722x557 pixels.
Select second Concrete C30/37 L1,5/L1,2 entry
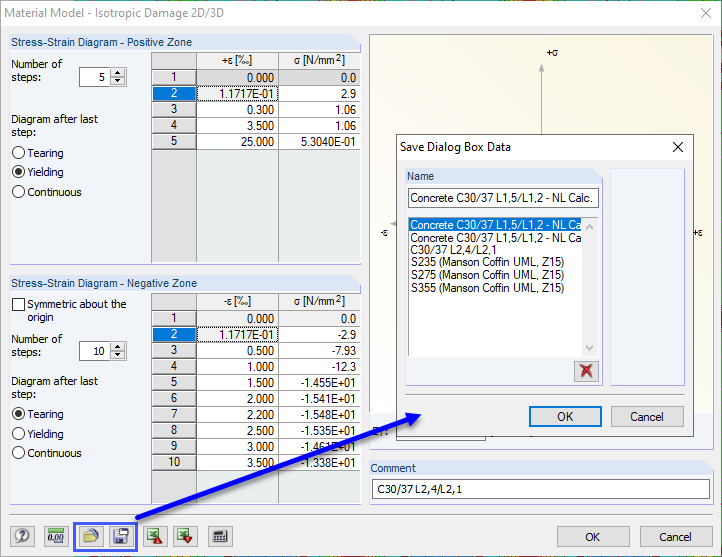point(495,238)
